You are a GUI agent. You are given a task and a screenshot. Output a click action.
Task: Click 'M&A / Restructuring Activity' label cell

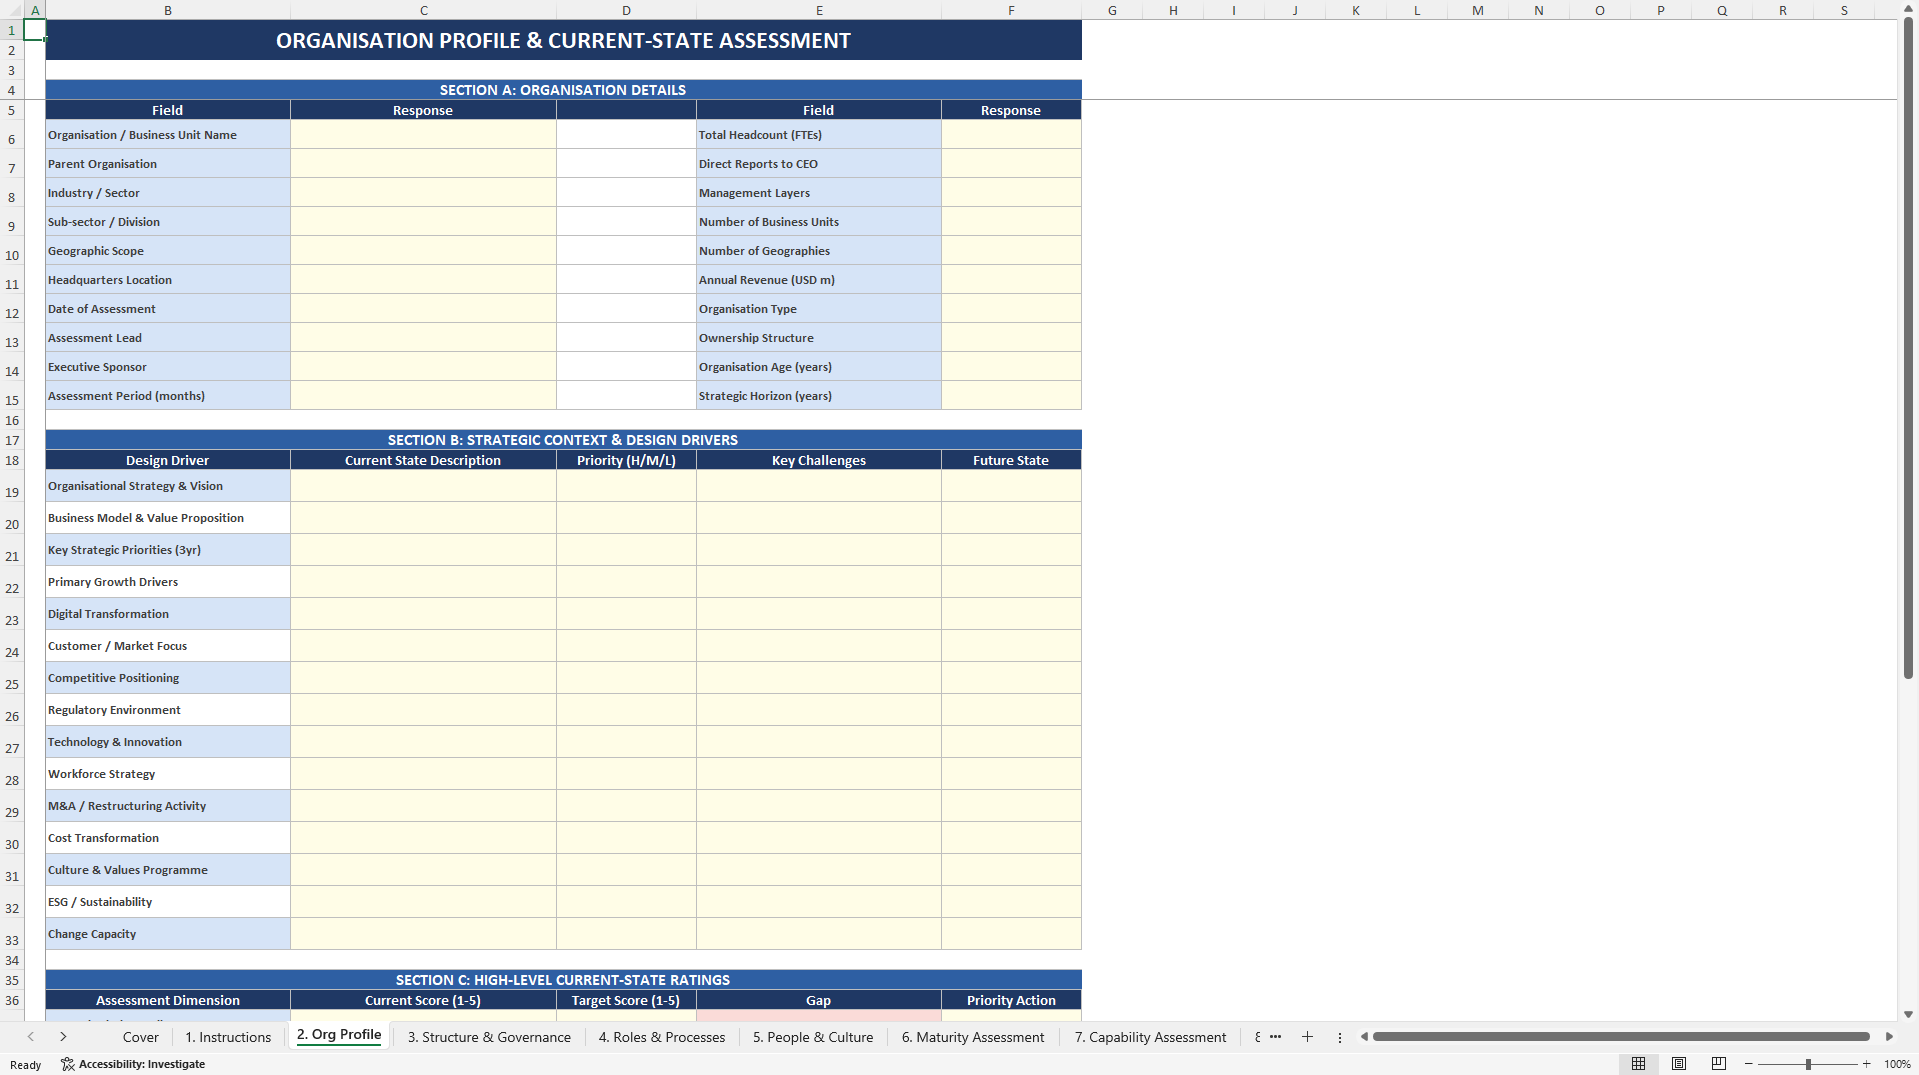pos(168,805)
